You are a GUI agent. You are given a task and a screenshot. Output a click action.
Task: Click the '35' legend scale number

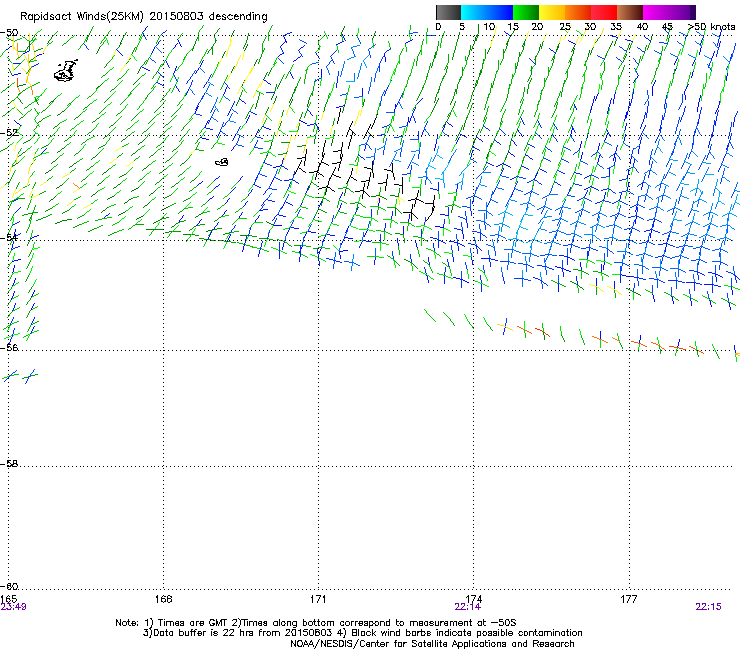pos(616,27)
